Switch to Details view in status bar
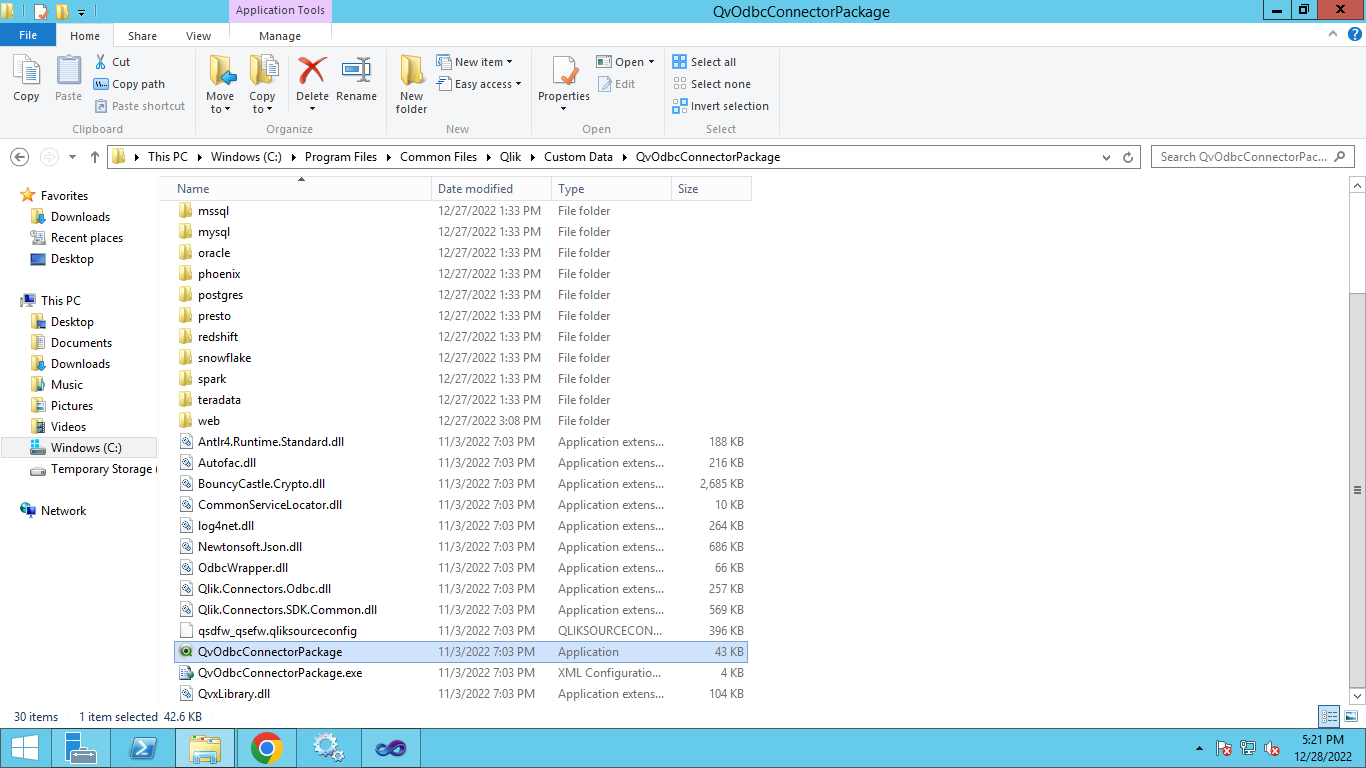This screenshot has width=1366, height=768. (x=1329, y=716)
